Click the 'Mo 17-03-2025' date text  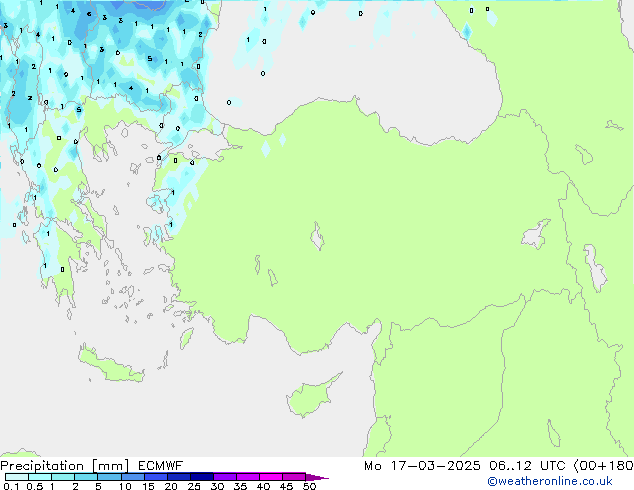click(x=422, y=466)
